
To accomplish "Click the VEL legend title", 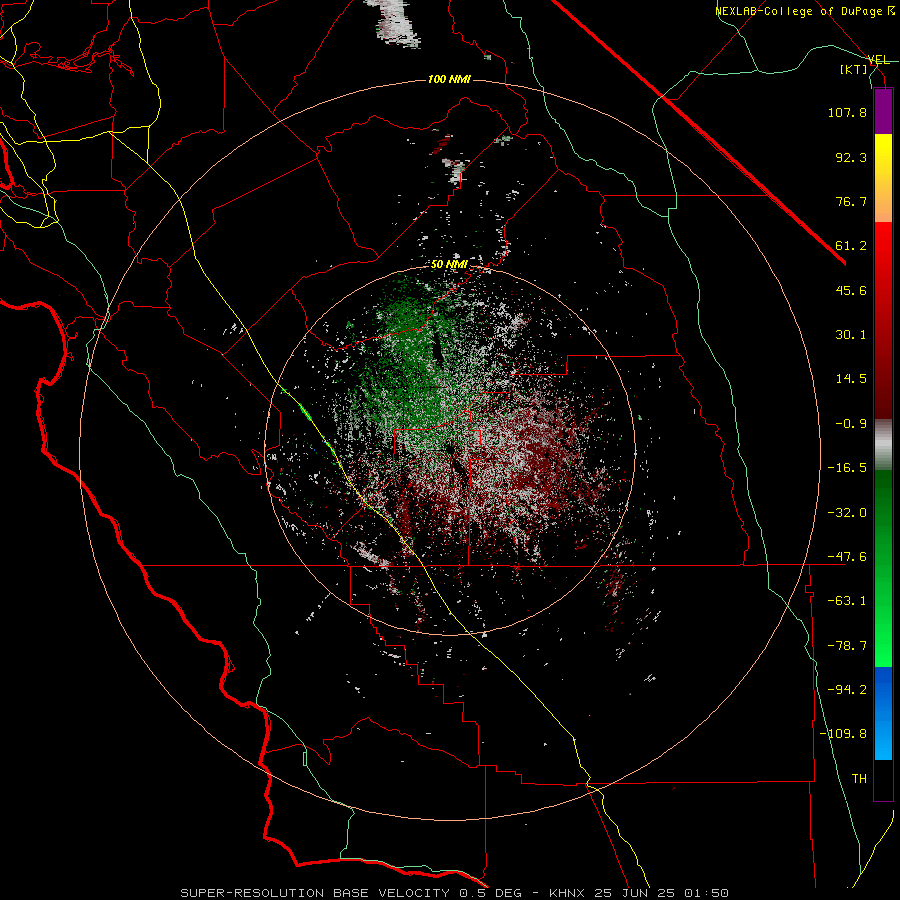I will click(x=878, y=60).
